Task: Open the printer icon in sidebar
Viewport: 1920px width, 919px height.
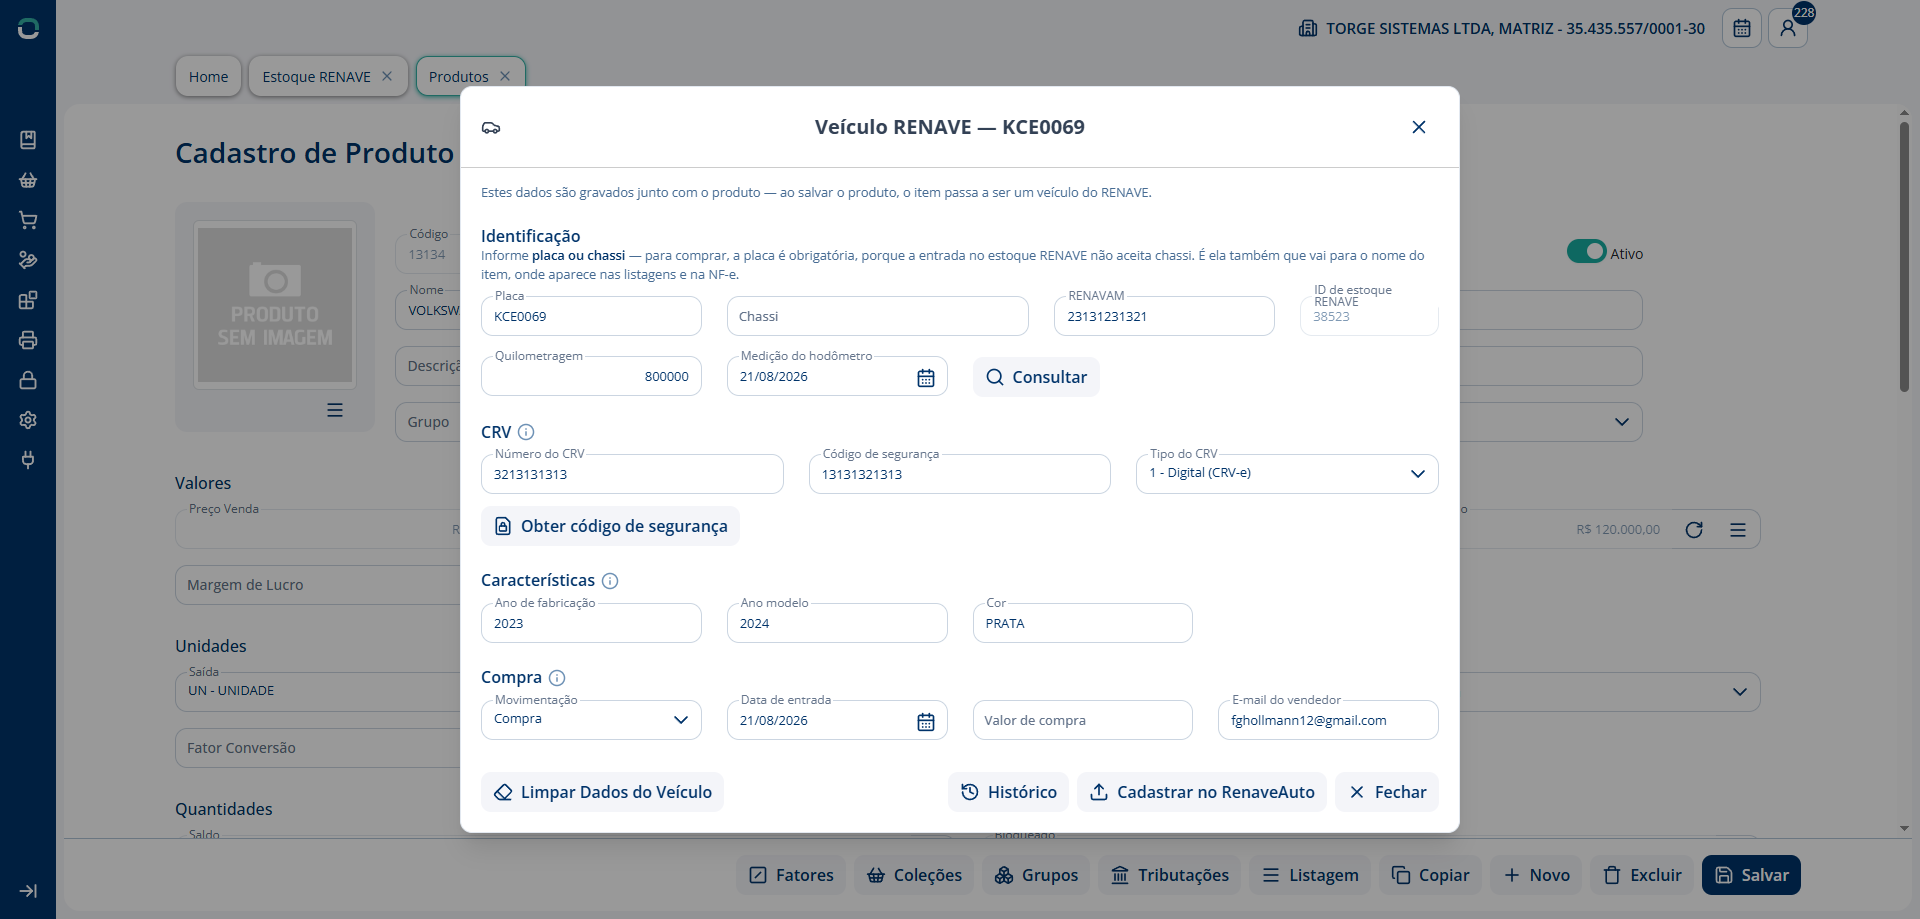Action: [28, 340]
